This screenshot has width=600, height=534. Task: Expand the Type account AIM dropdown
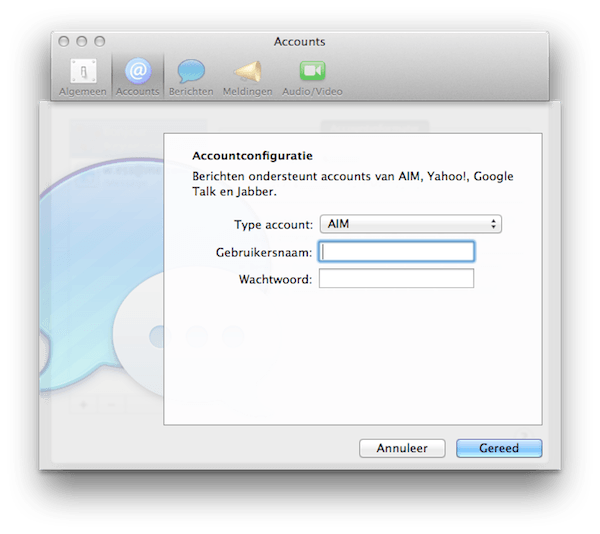click(x=411, y=224)
